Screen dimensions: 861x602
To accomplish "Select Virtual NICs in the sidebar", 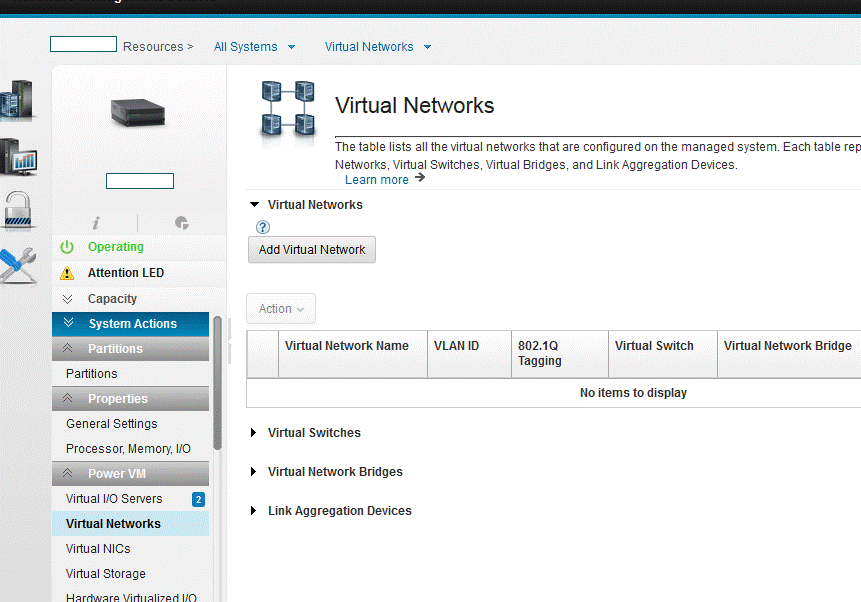I will (x=98, y=549).
